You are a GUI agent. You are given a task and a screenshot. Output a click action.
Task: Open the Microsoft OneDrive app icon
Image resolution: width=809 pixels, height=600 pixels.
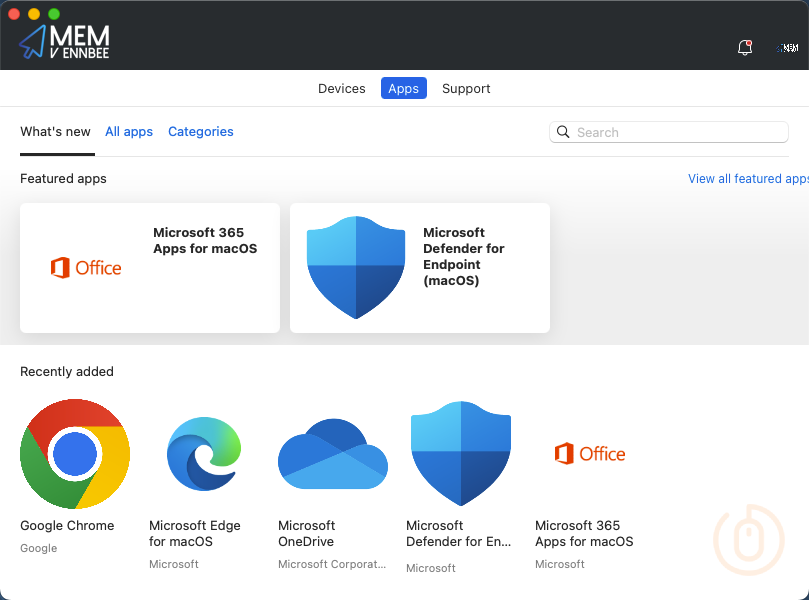332,453
